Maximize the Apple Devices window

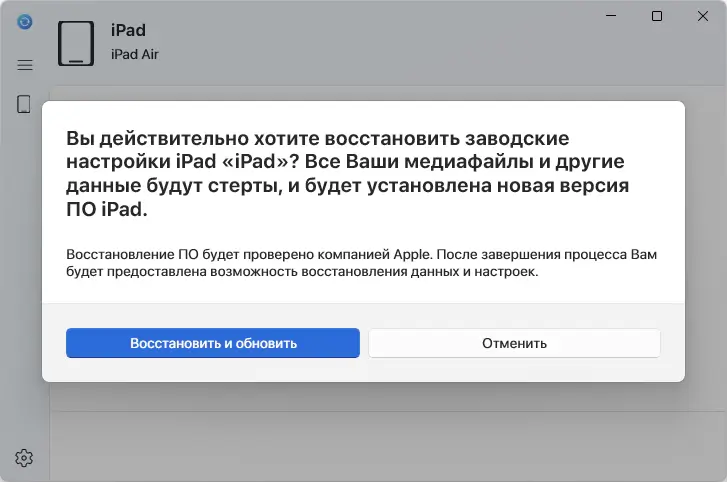tap(657, 16)
